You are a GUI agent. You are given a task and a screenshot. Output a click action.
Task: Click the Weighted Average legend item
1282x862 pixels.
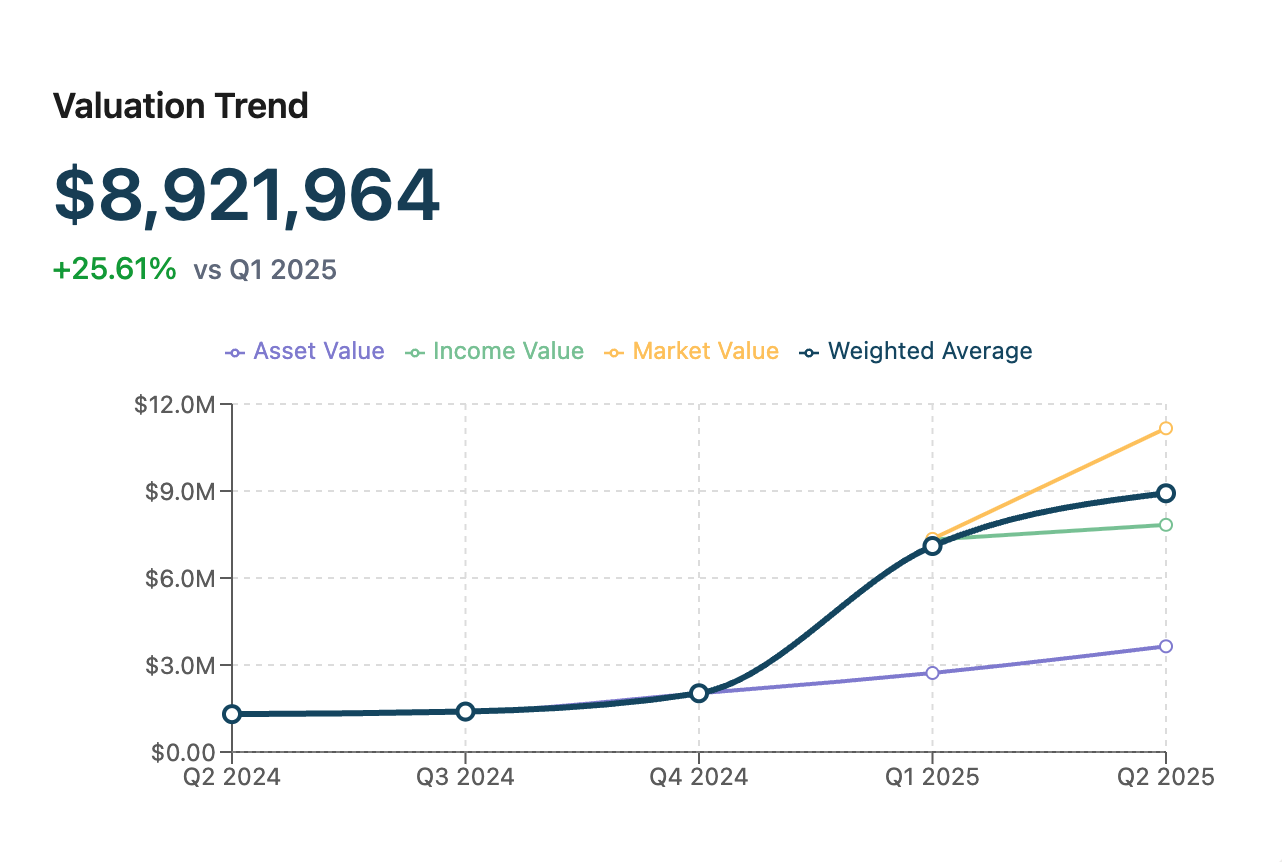(x=916, y=352)
